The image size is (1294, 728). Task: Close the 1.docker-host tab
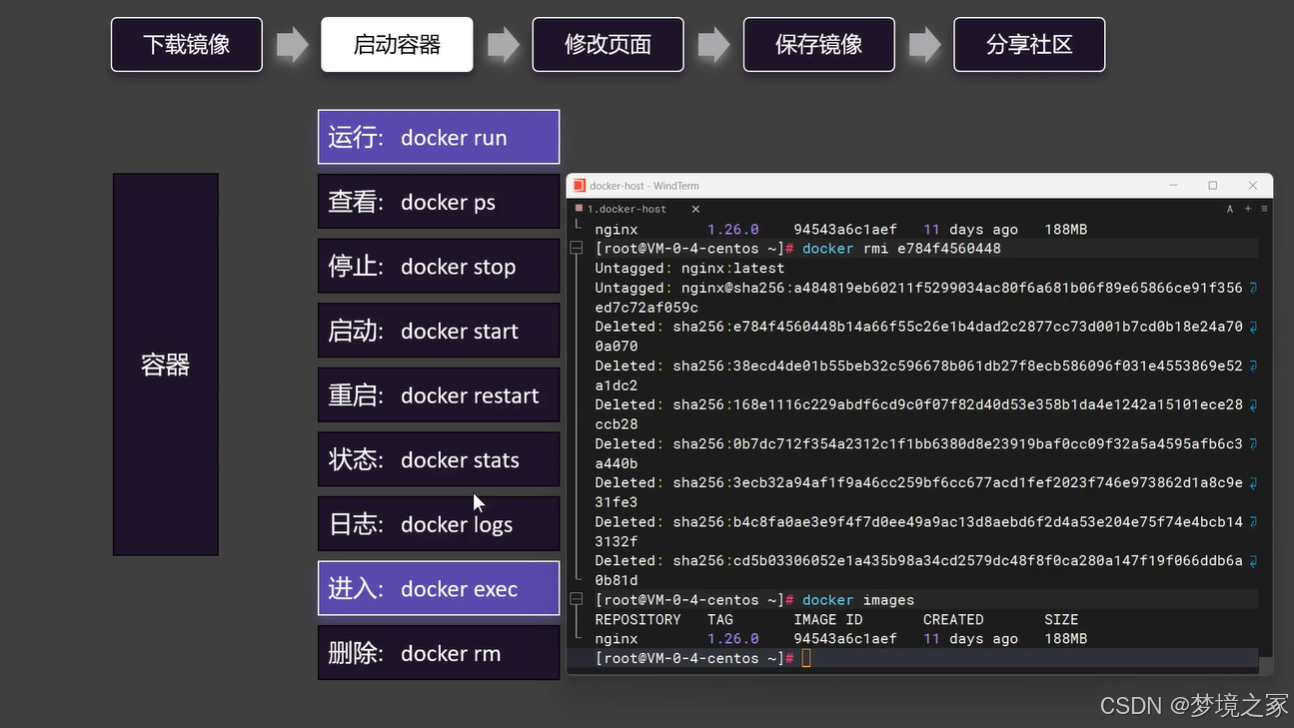point(695,209)
